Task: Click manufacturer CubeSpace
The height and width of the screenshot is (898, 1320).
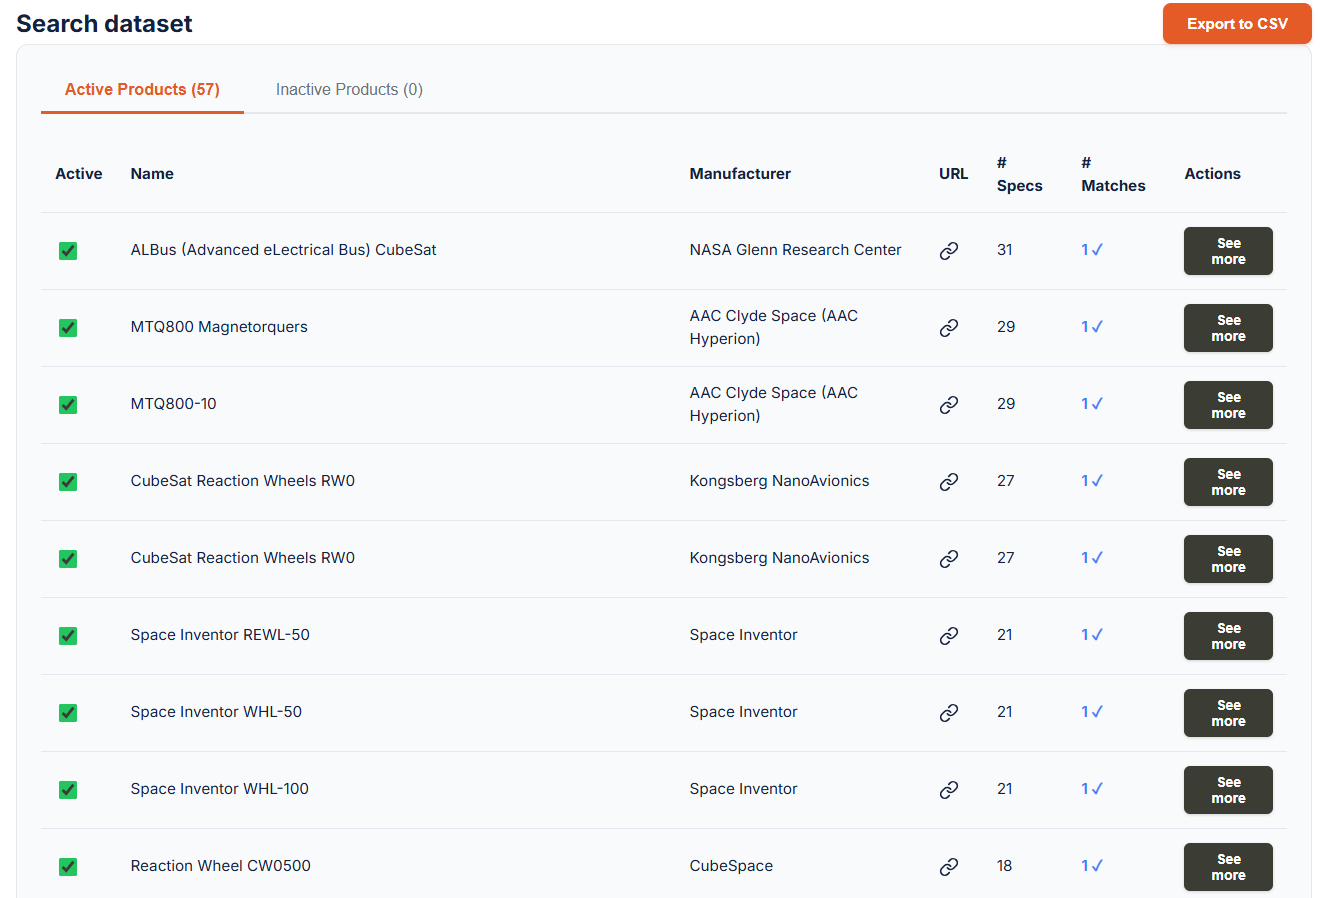Action: (731, 866)
